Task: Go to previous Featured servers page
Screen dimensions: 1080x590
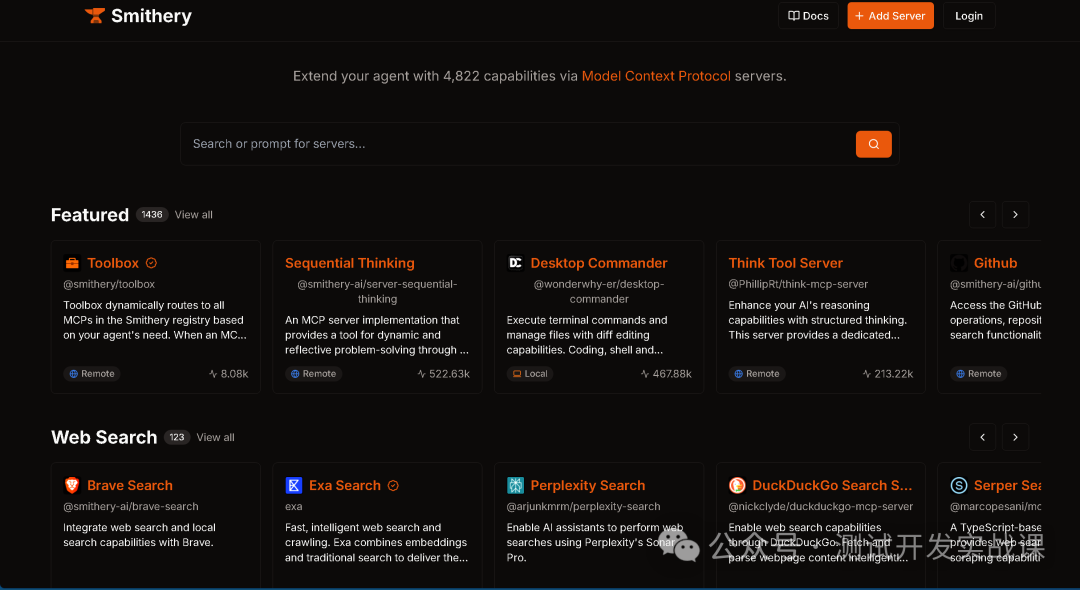Action: click(982, 215)
